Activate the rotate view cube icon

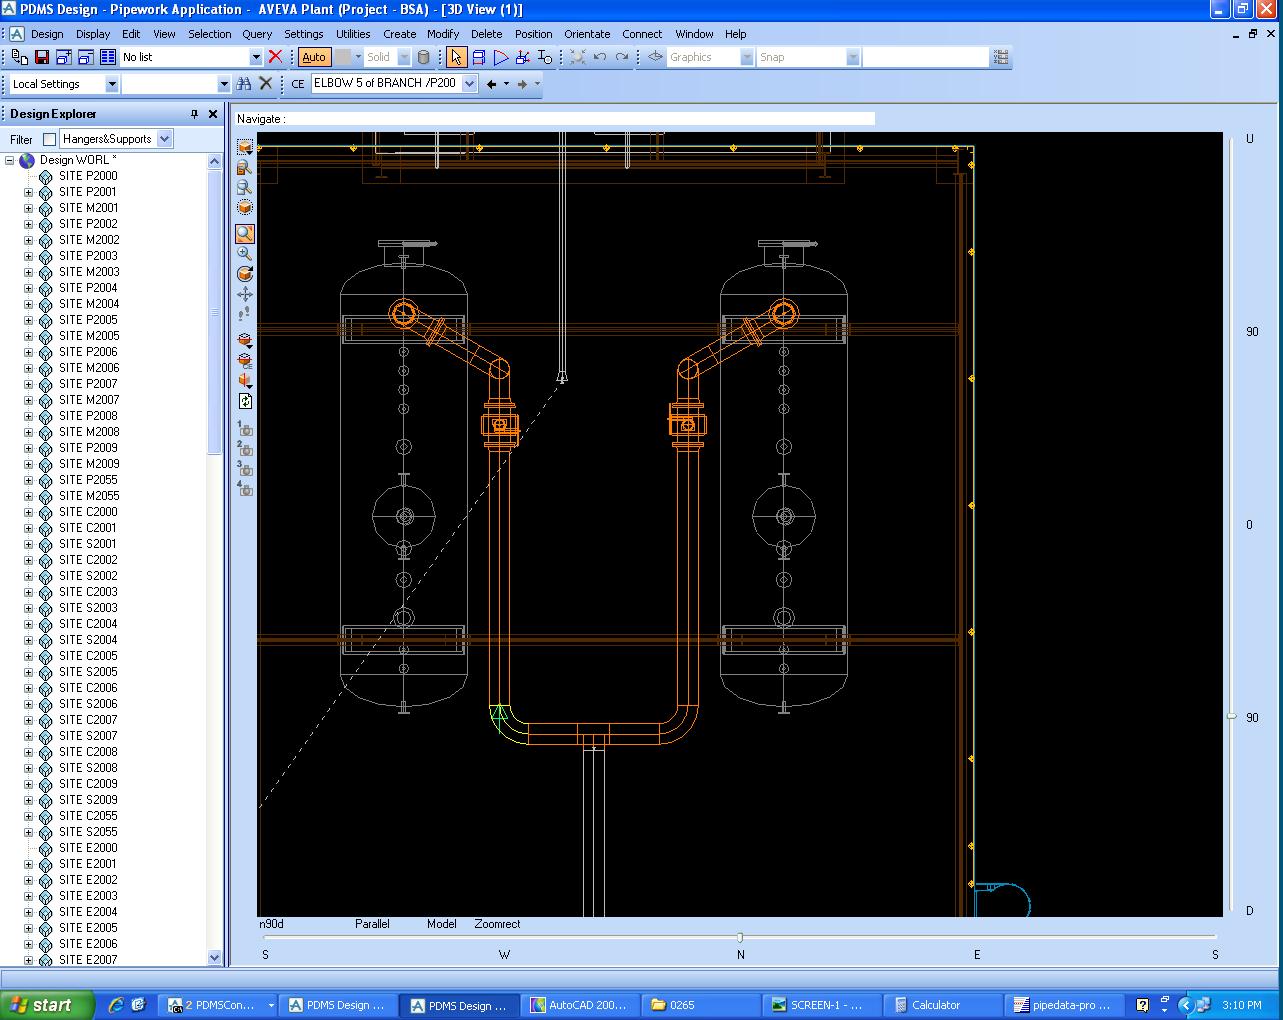(x=245, y=273)
